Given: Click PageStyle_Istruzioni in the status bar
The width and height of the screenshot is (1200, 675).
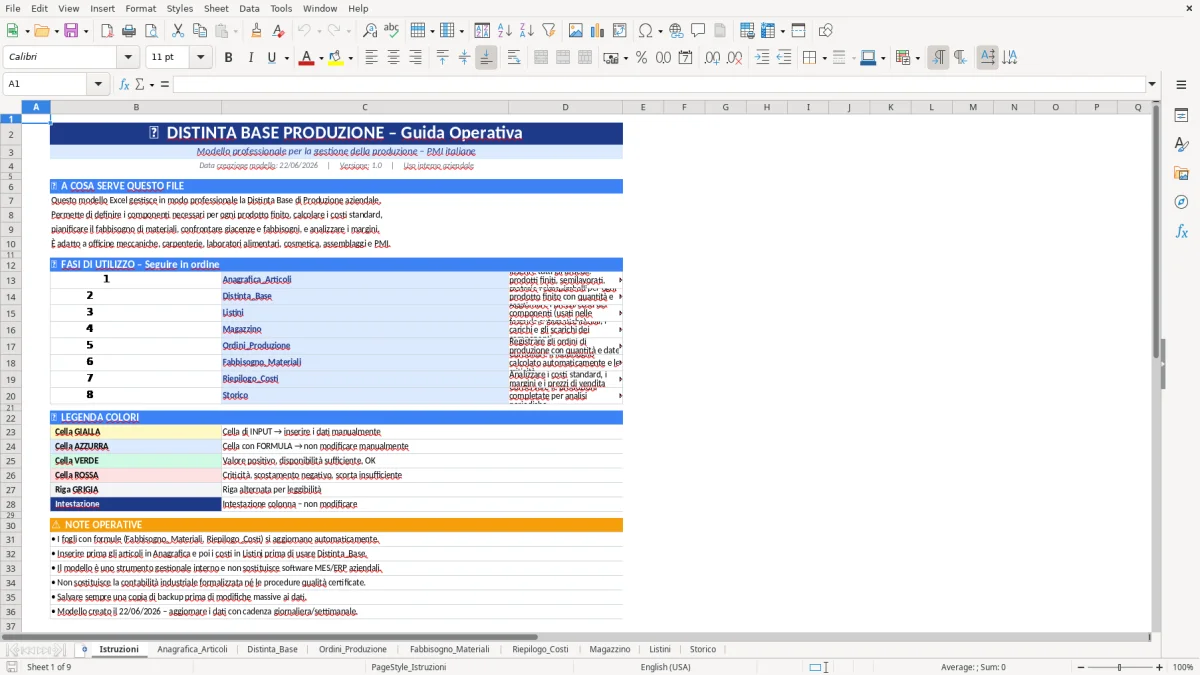Looking at the screenshot, I should click(408, 667).
